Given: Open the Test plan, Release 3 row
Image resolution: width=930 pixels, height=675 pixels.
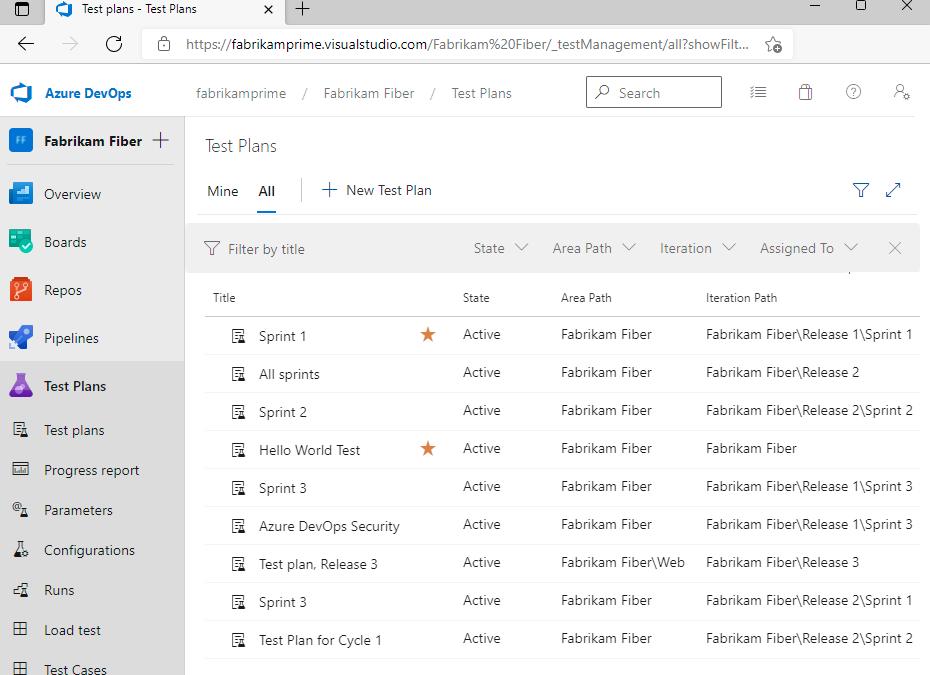Looking at the screenshot, I should pyautogui.click(x=562, y=563).
